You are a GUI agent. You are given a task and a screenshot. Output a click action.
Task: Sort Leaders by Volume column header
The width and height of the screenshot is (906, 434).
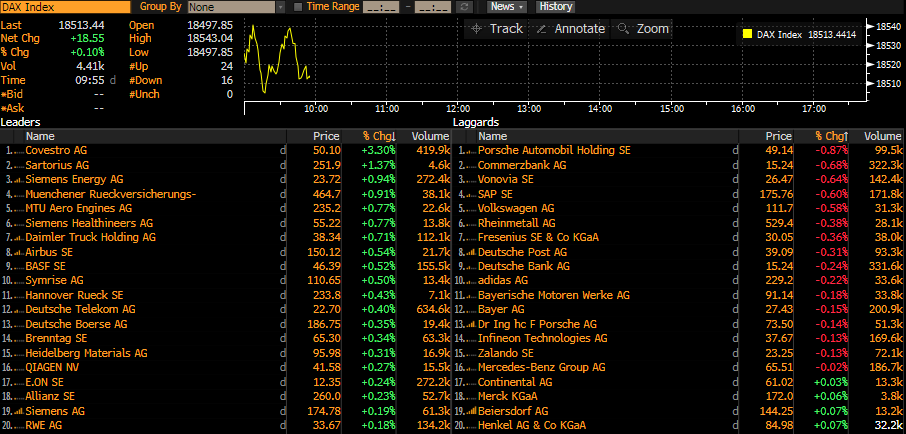click(430, 136)
